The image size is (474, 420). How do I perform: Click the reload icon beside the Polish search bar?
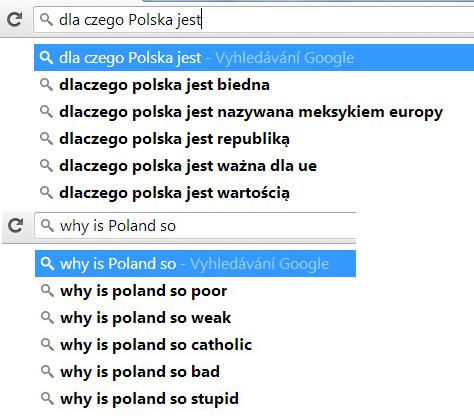[15, 19]
